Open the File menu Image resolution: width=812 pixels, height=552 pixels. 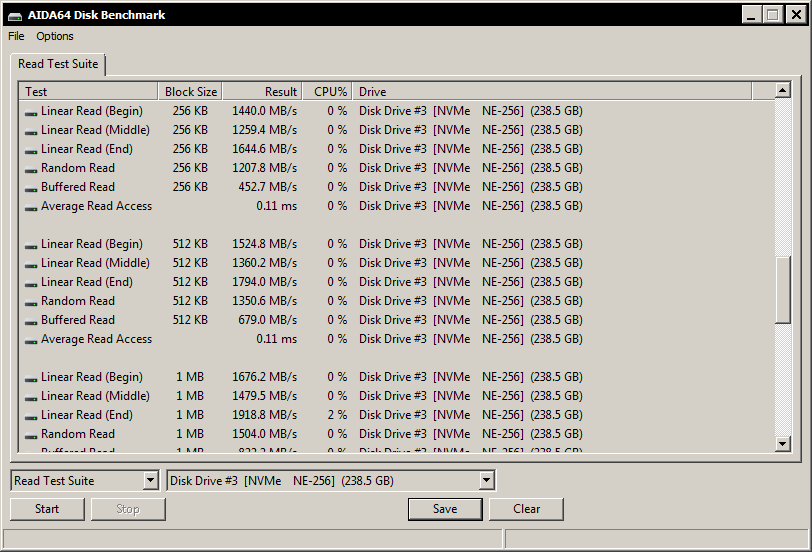click(16, 36)
